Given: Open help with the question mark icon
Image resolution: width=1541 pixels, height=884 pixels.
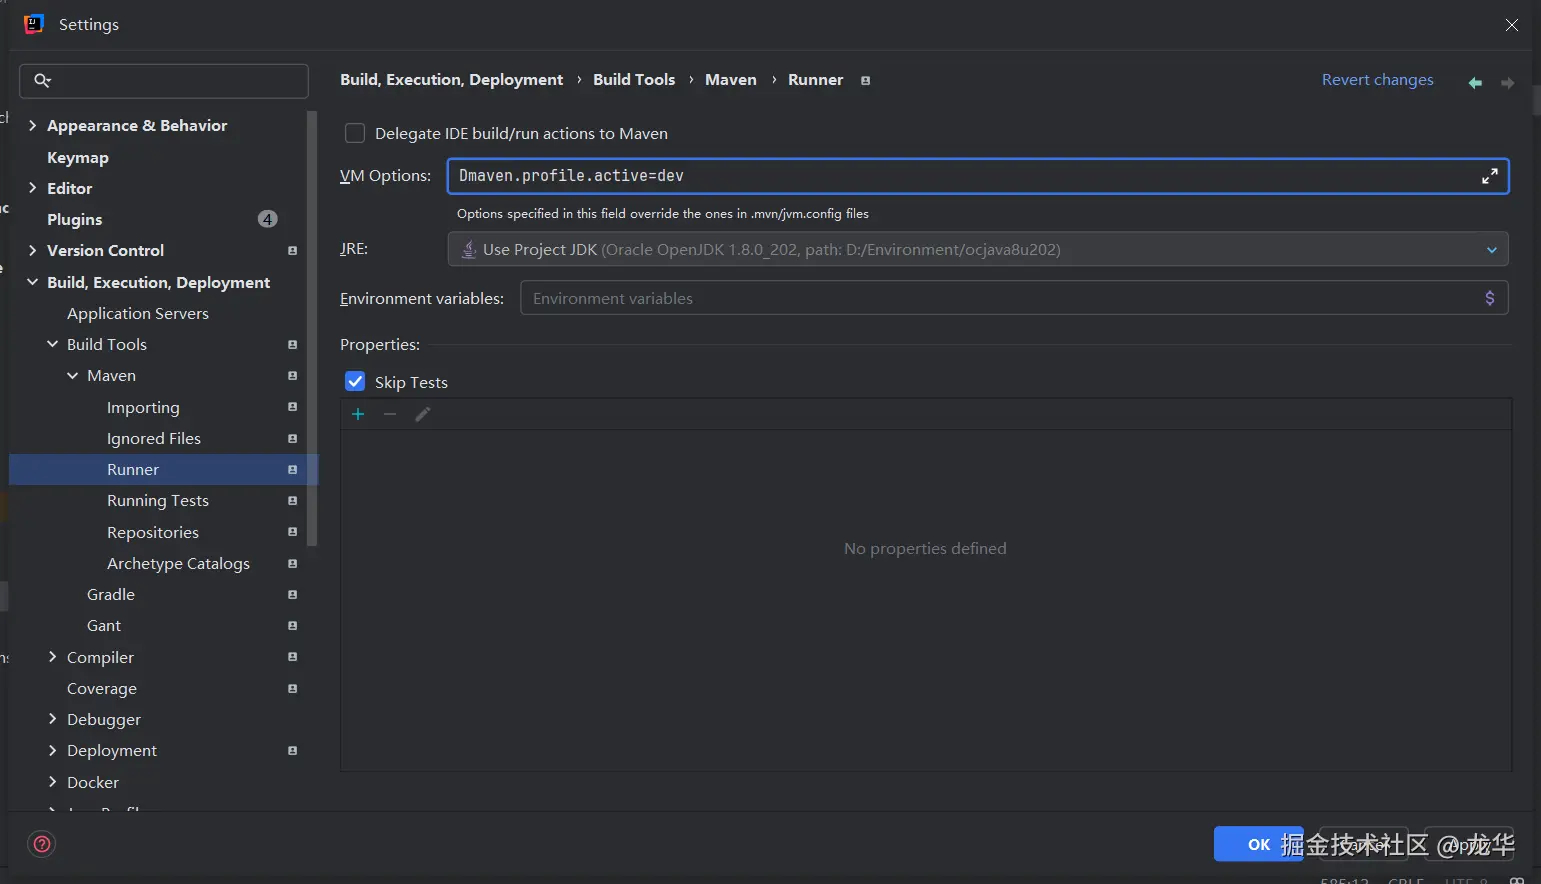Looking at the screenshot, I should click(x=42, y=844).
